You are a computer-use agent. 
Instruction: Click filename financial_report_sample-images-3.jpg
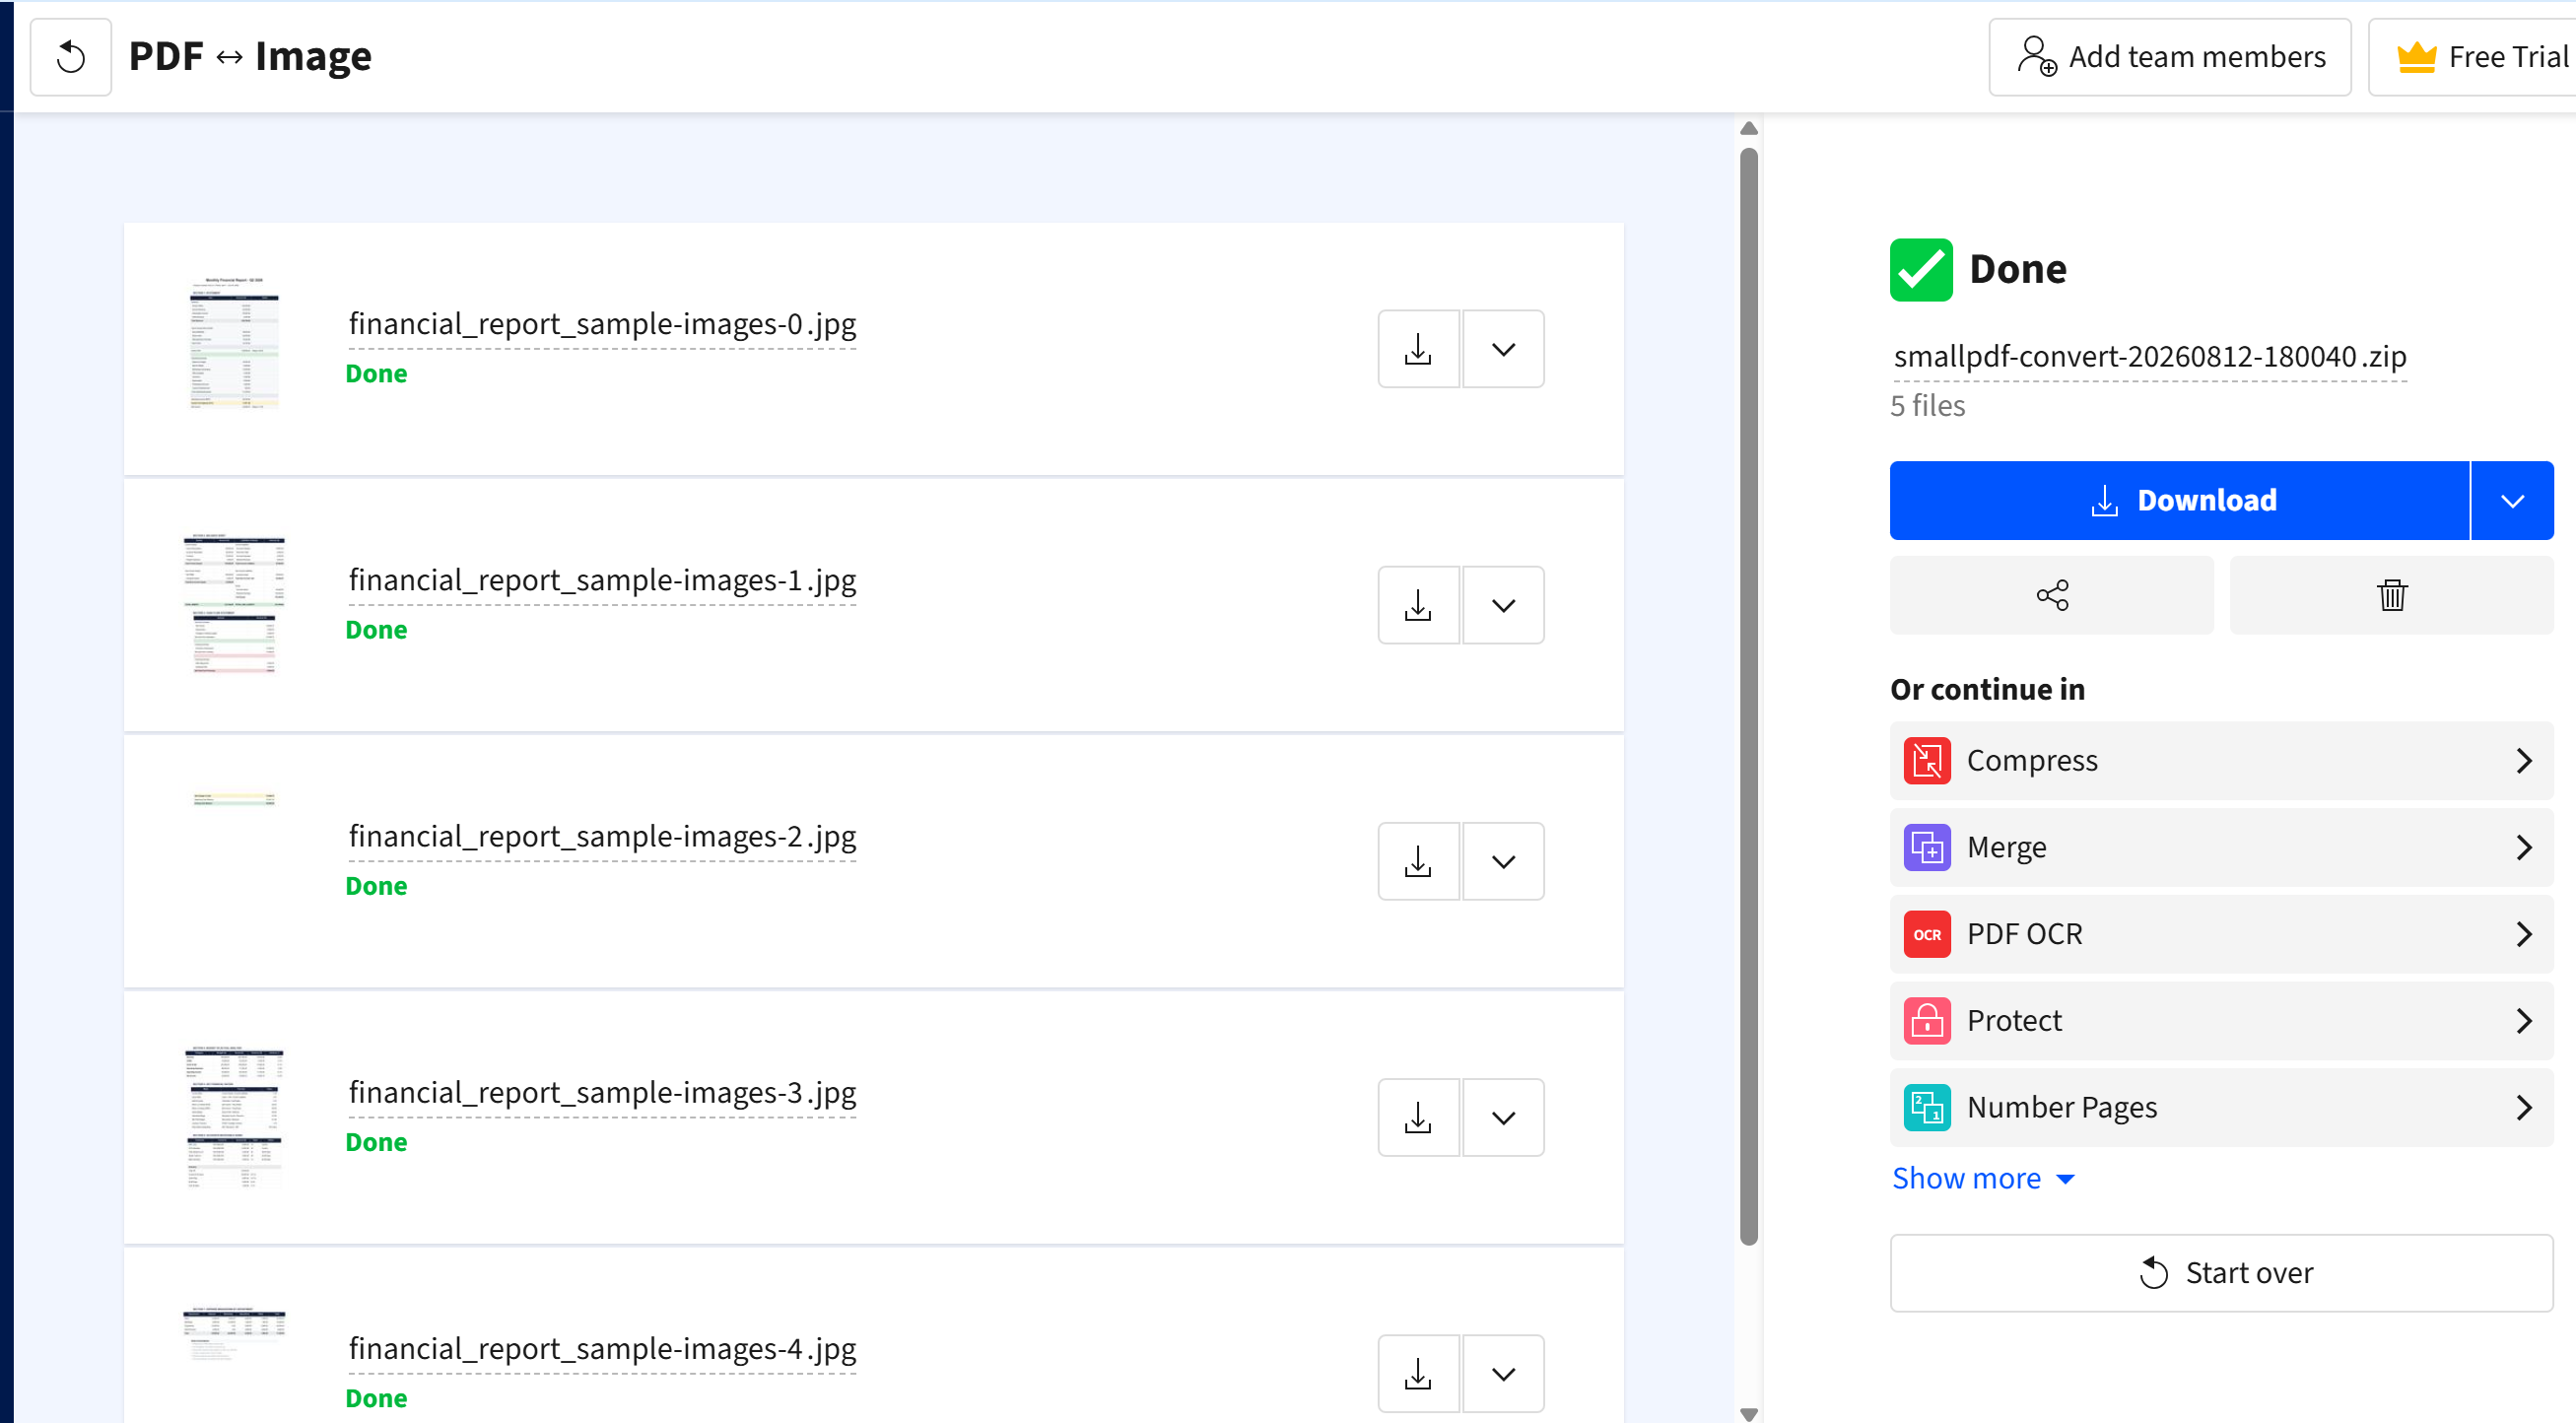pyautogui.click(x=602, y=1092)
